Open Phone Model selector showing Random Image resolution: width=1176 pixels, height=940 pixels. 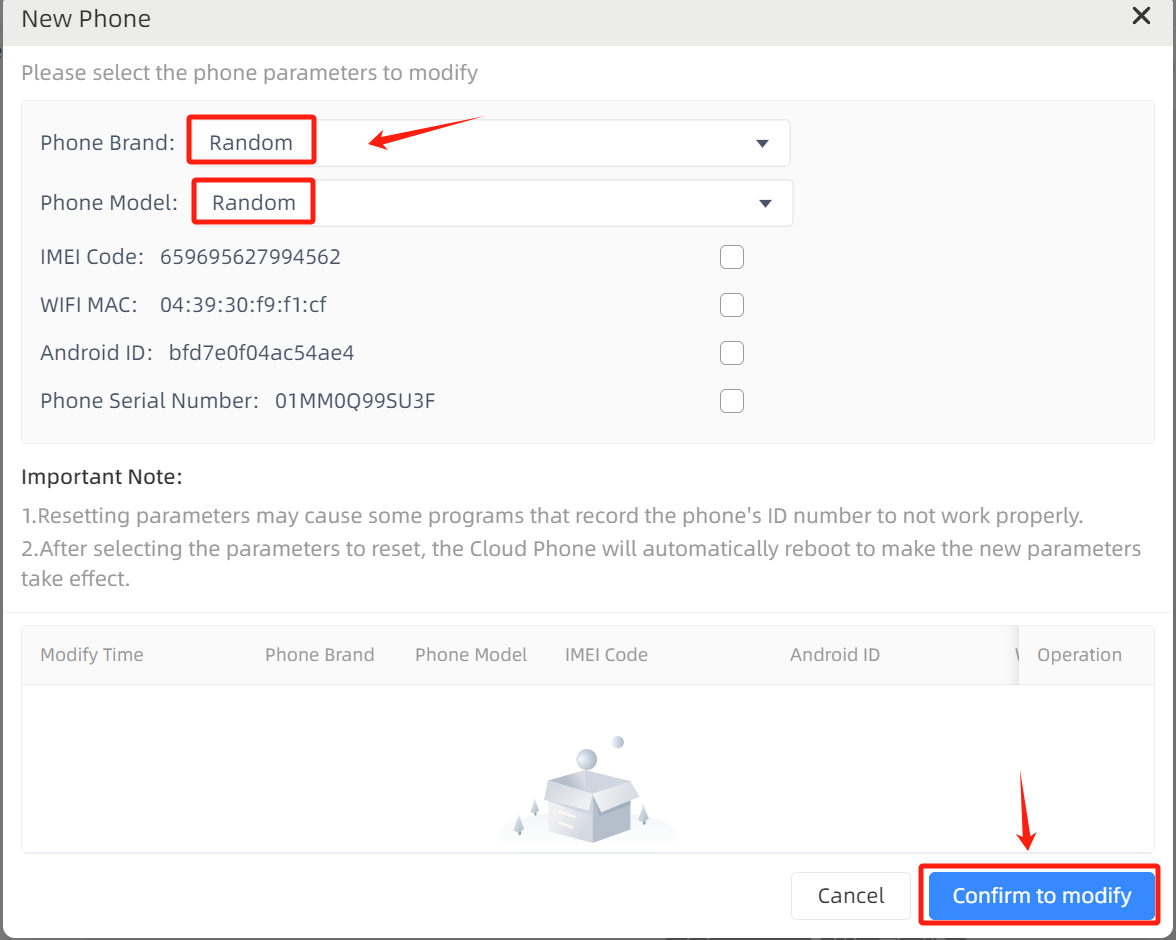tap(490, 203)
